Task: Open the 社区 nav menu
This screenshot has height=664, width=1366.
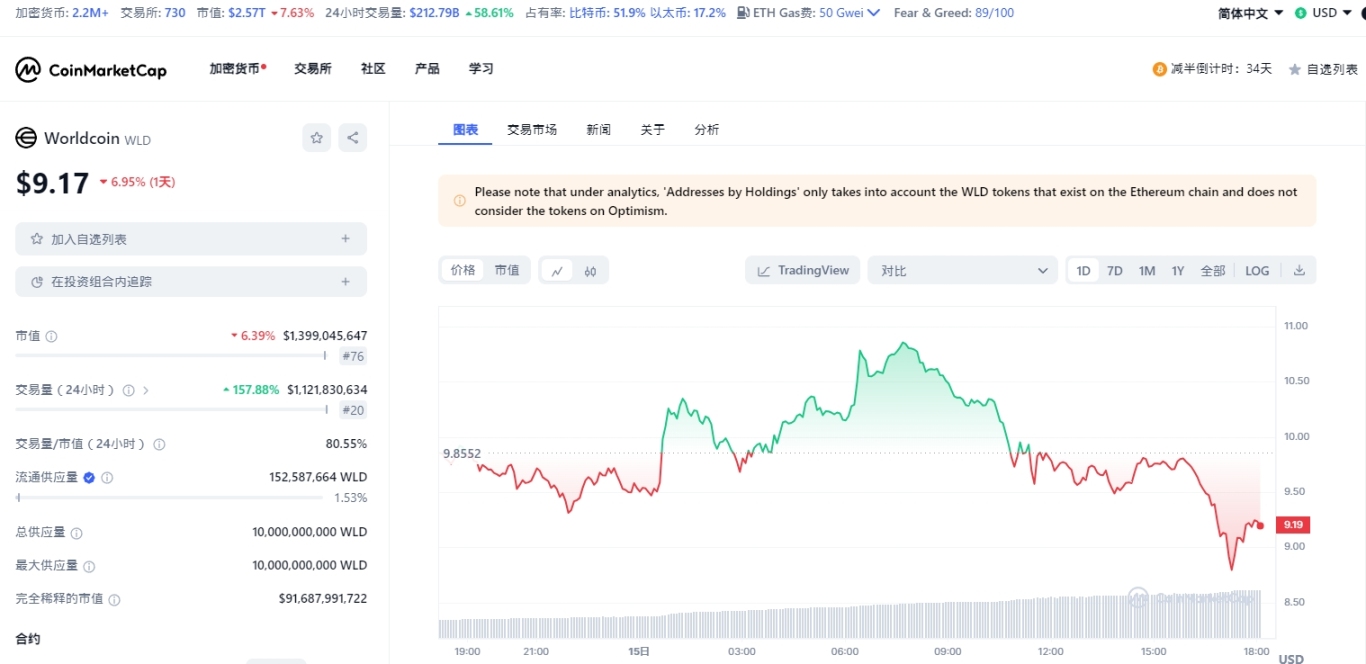Action: pos(373,69)
